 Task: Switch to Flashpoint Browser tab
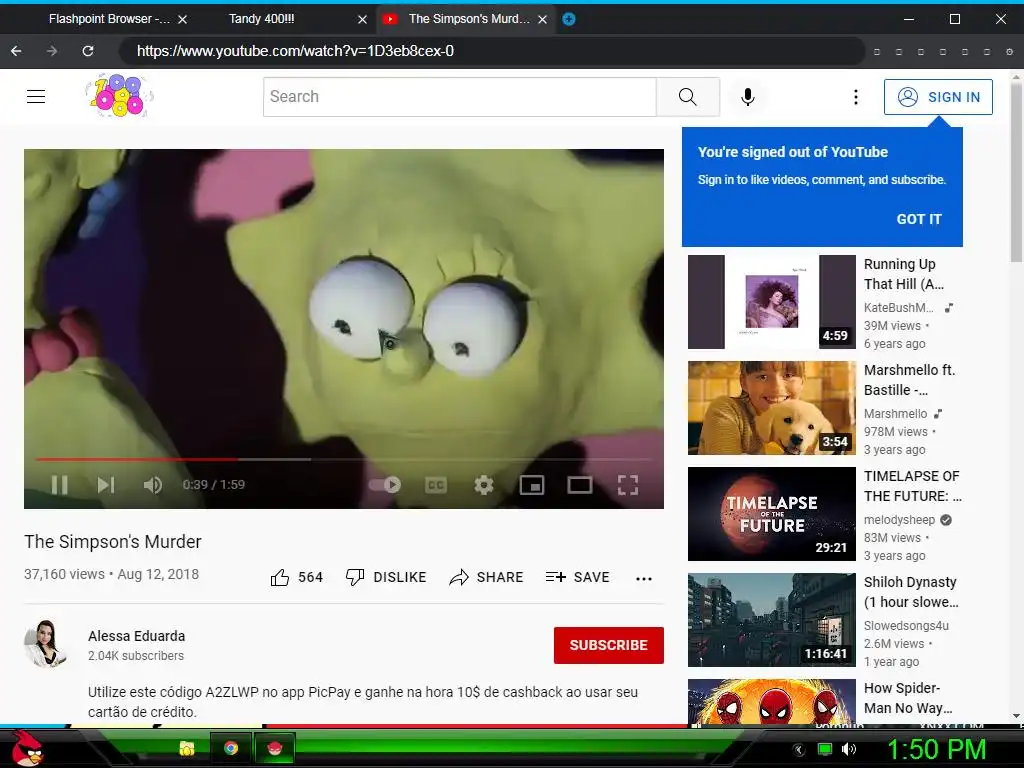108,19
